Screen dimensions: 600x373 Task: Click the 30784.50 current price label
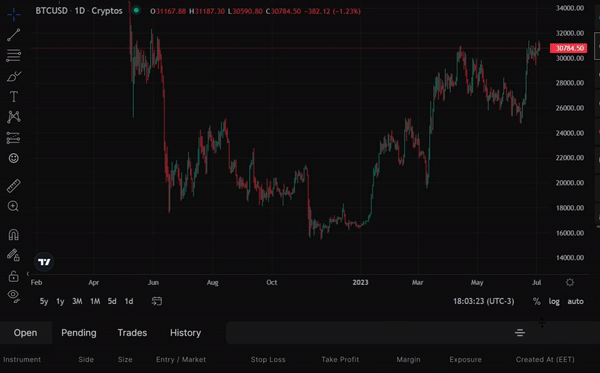click(568, 48)
